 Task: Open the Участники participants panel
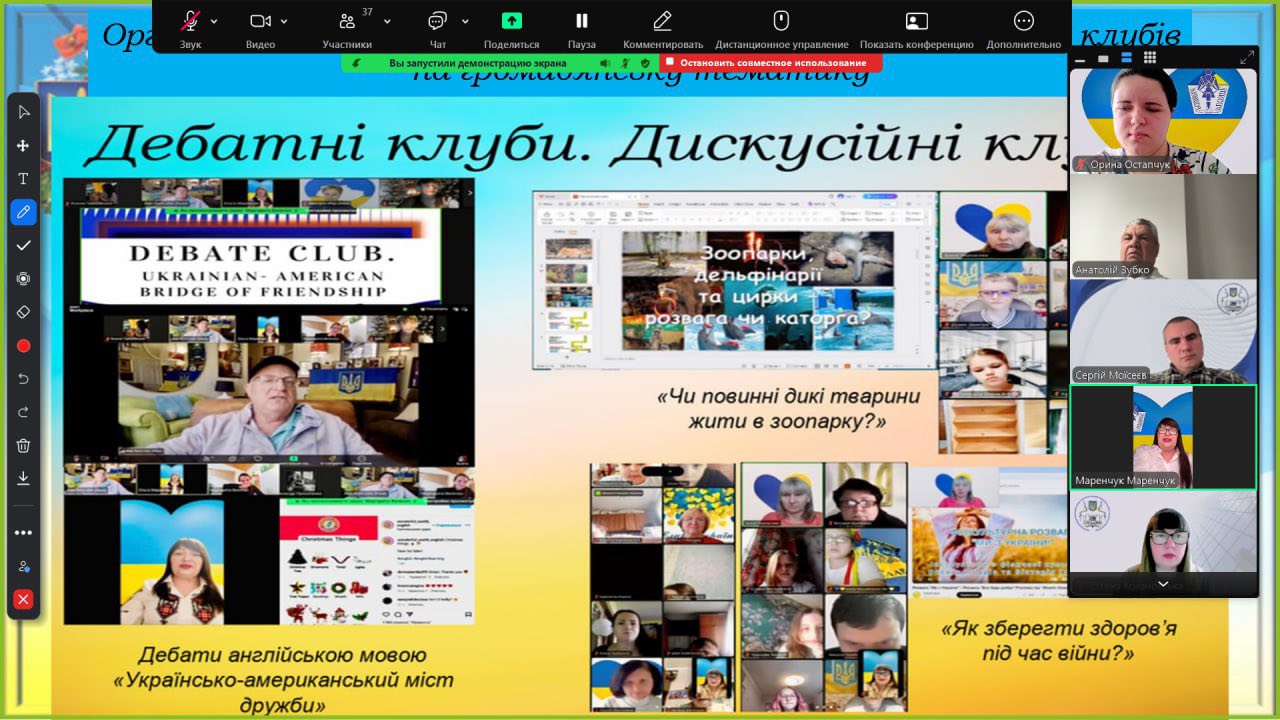pyautogui.click(x=347, y=28)
